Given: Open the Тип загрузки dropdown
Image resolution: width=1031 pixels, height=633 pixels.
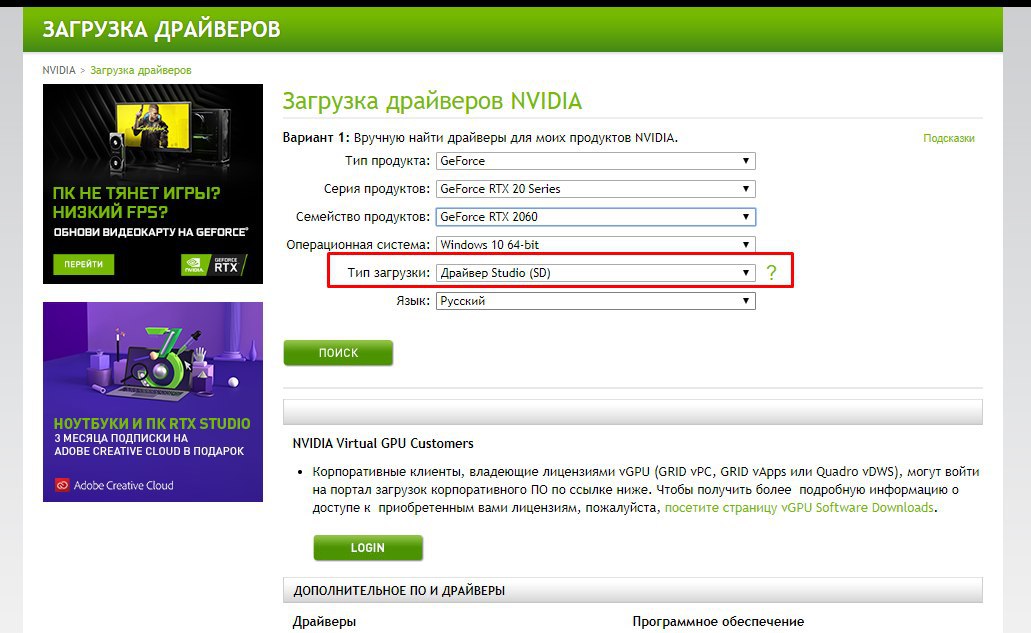Looking at the screenshot, I should (596, 273).
